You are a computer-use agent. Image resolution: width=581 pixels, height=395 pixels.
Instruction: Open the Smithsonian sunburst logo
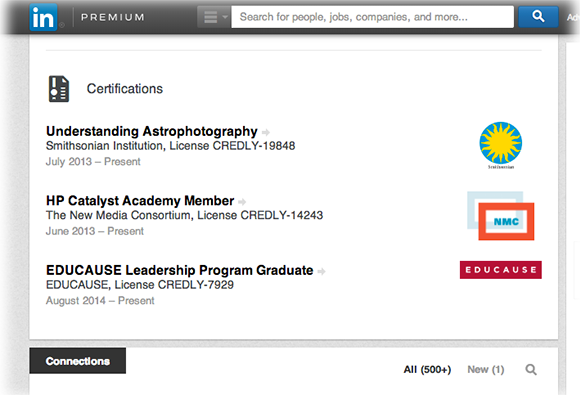coord(501,145)
